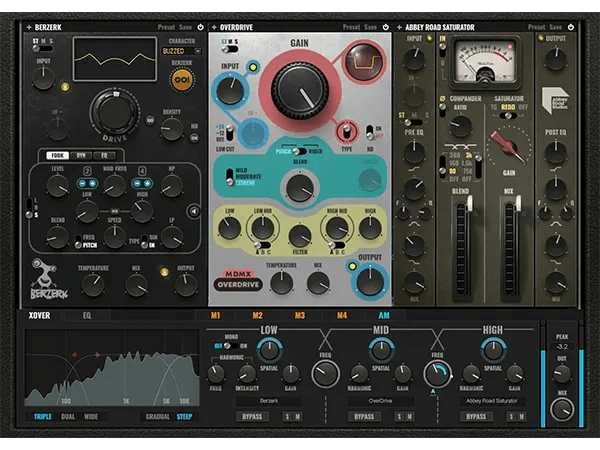Open Abbey Road Saturator Preset menu
The width and height of the screenshot is (600, 450).
[536, 27]
